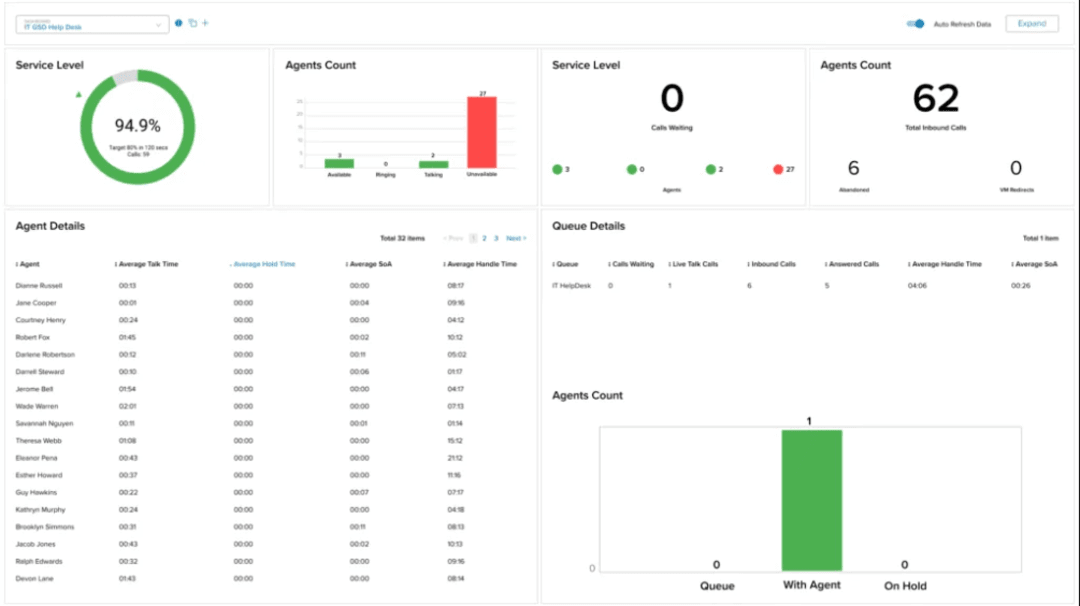Click the green Talking agents indicator dot
The width and height of the screenshot is (1080, 606).
pos(712,169)
